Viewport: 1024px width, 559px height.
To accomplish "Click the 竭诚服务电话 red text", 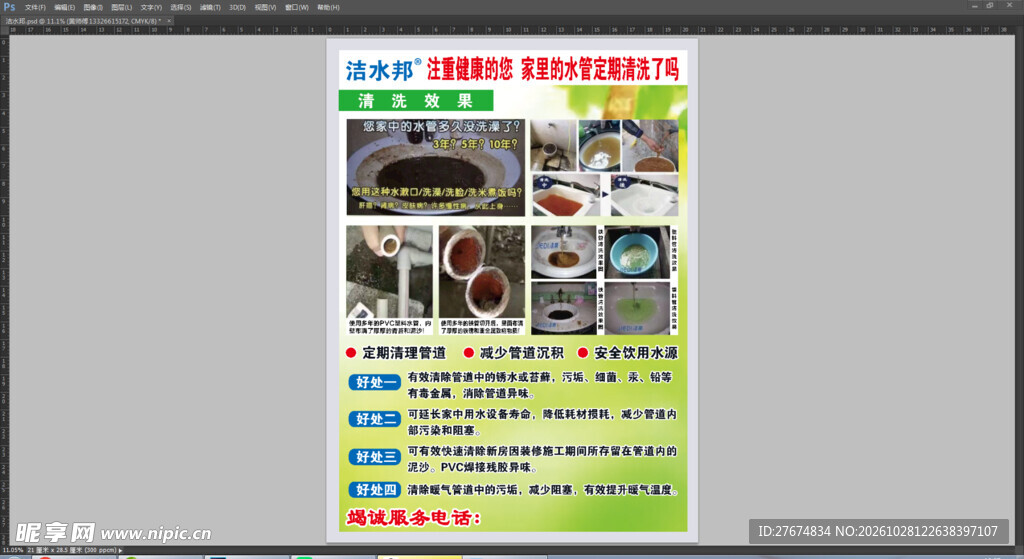I will click(x=413, y=518).
